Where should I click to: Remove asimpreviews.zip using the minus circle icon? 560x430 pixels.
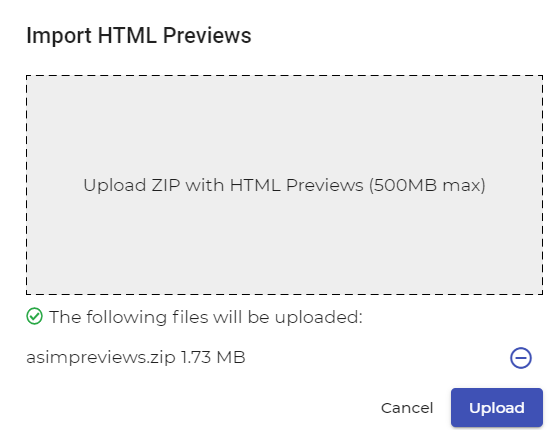(521, 358)
